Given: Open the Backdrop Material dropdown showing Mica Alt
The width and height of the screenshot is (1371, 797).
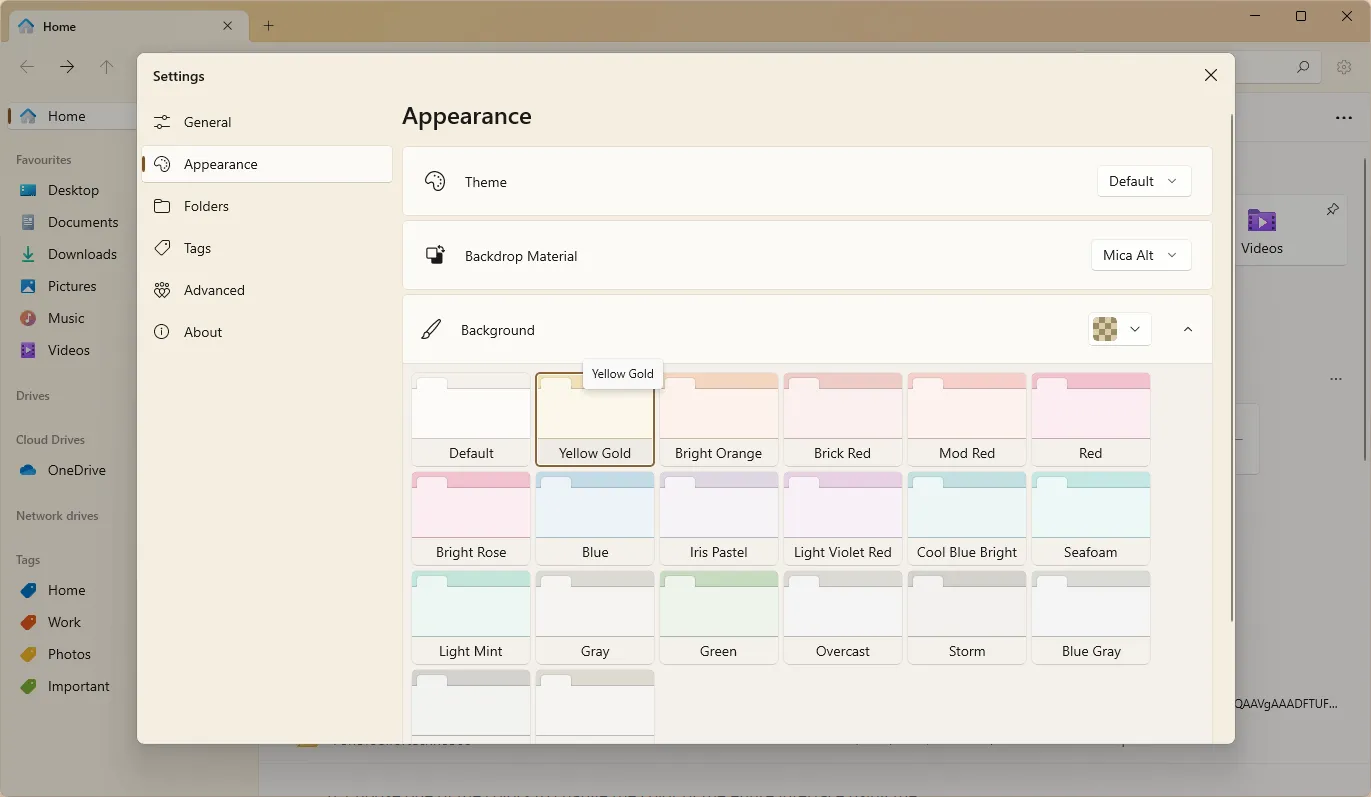Looking at the screenshot, I should (1140, 255).
